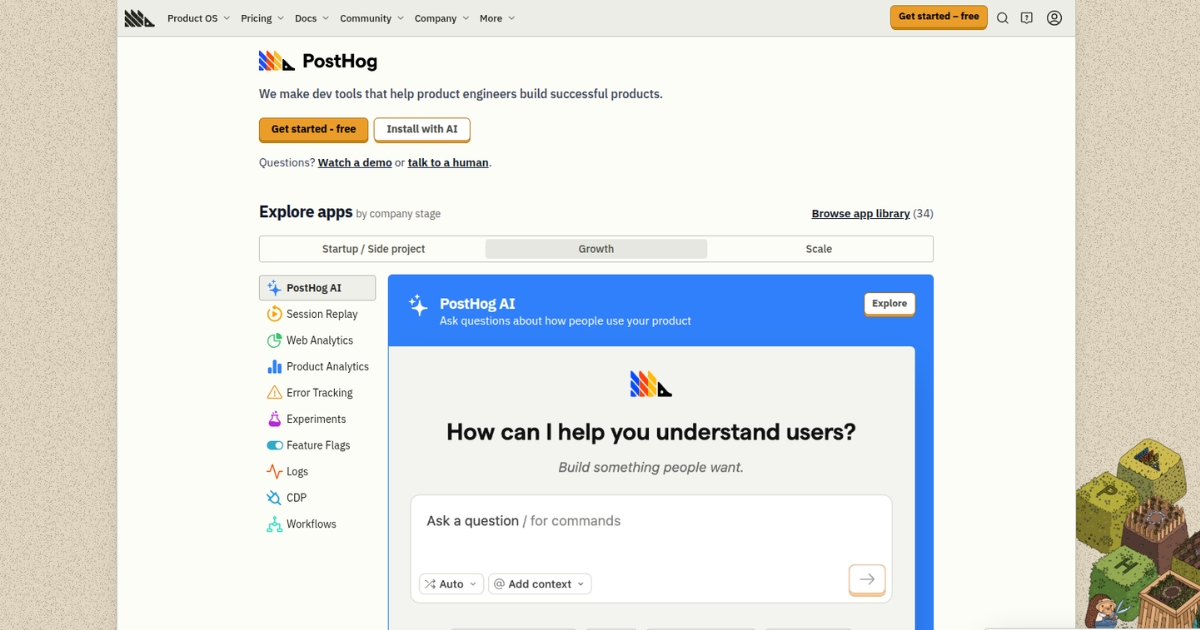The image size is (1200, 630).
Task: Click the PostHog hedgehog logo in navbar
Action: 139,18
